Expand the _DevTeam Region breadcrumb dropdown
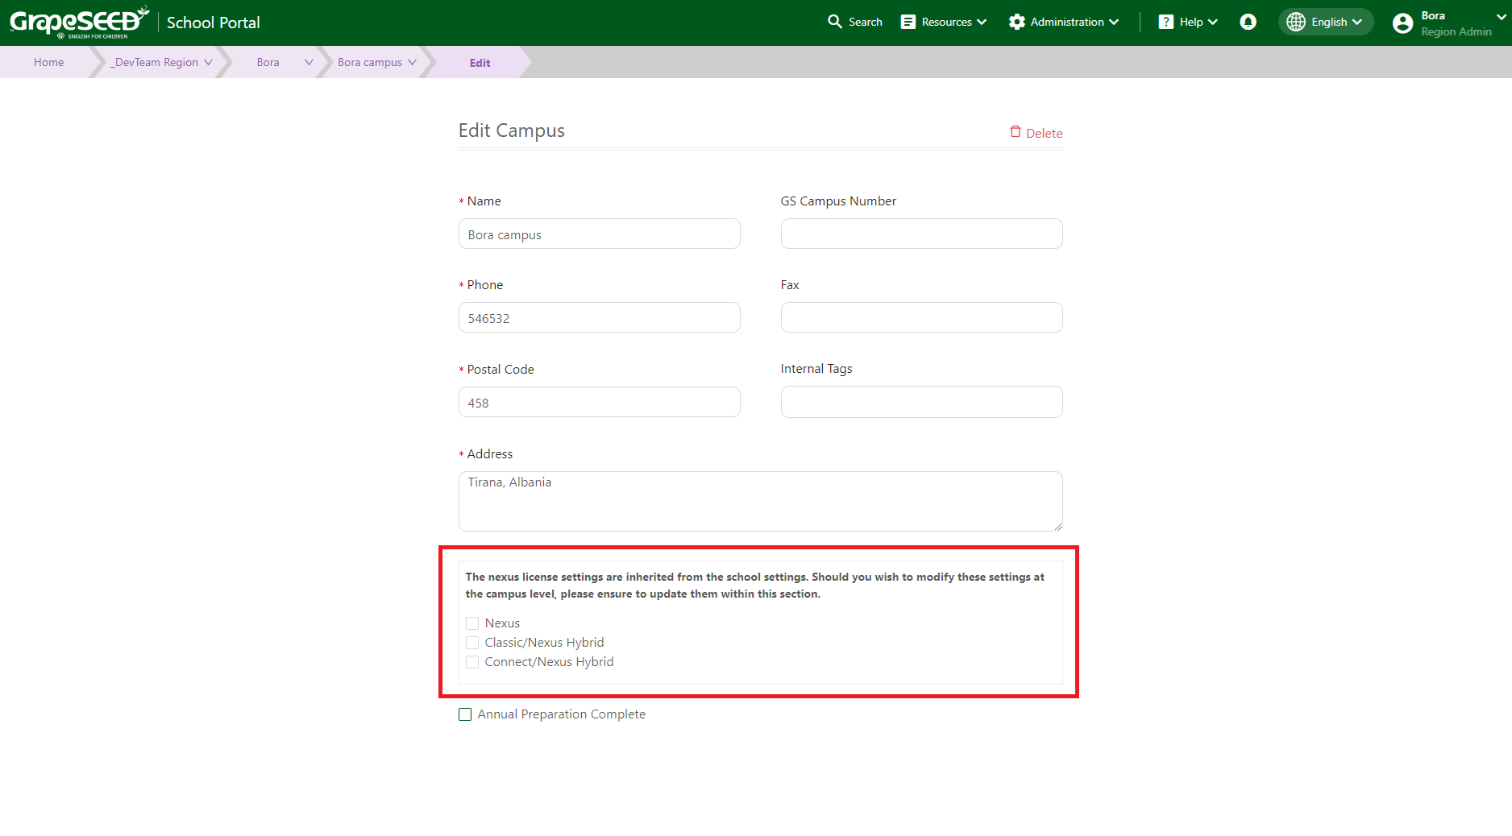Viewport: 1512px width, 836px height. [208, 62]
